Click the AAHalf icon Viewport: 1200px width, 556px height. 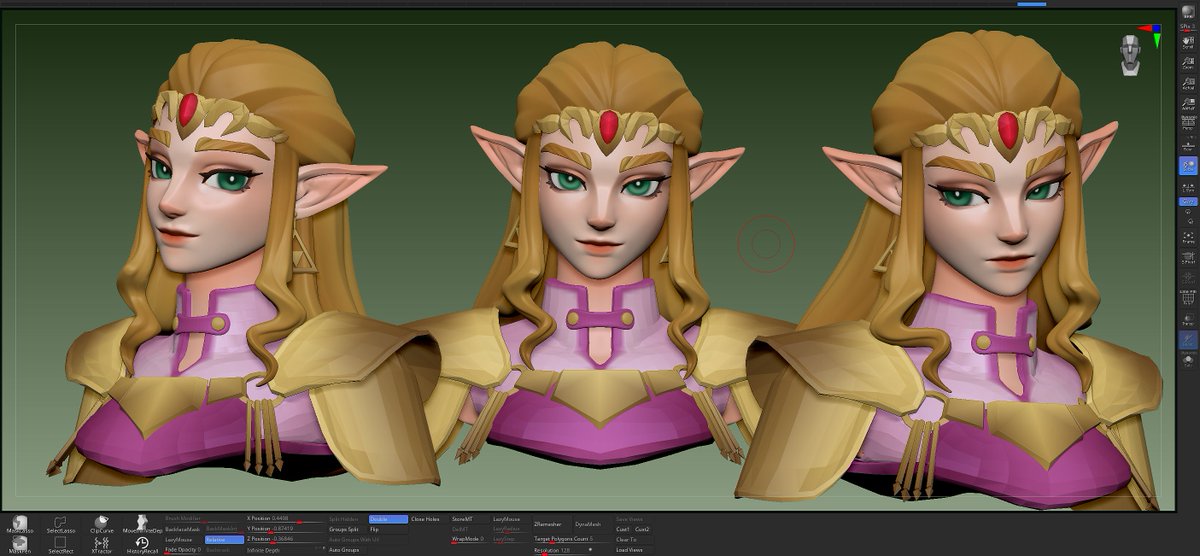click(1188, 103)
